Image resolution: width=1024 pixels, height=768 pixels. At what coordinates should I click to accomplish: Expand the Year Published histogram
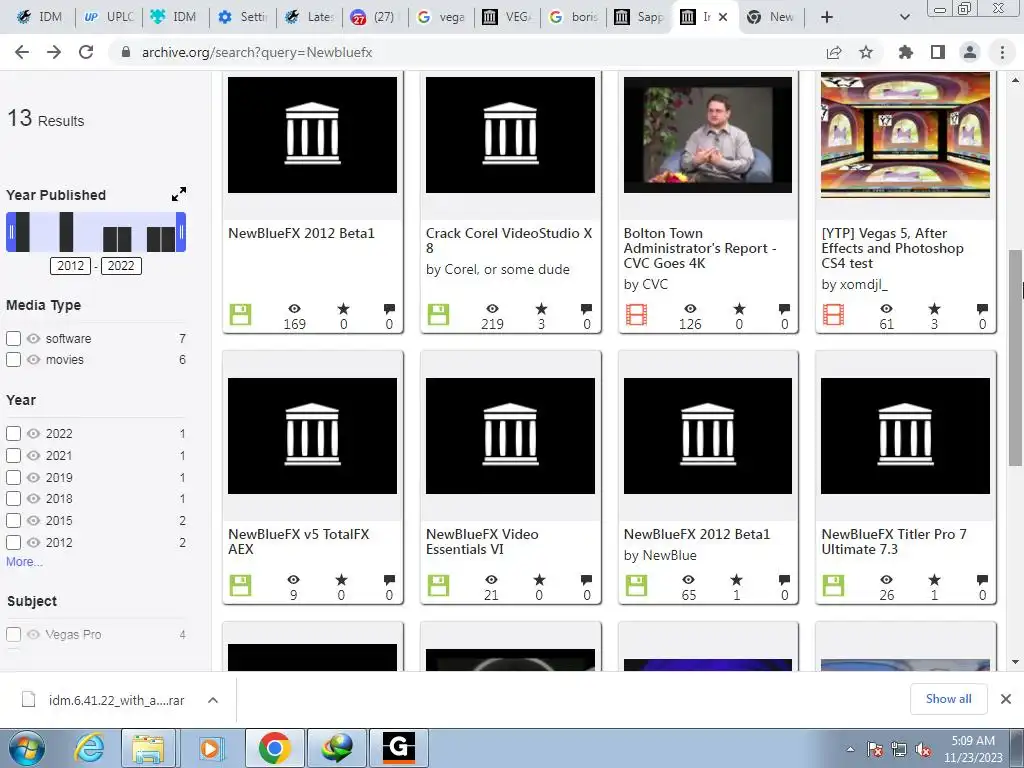click(178, 194)
